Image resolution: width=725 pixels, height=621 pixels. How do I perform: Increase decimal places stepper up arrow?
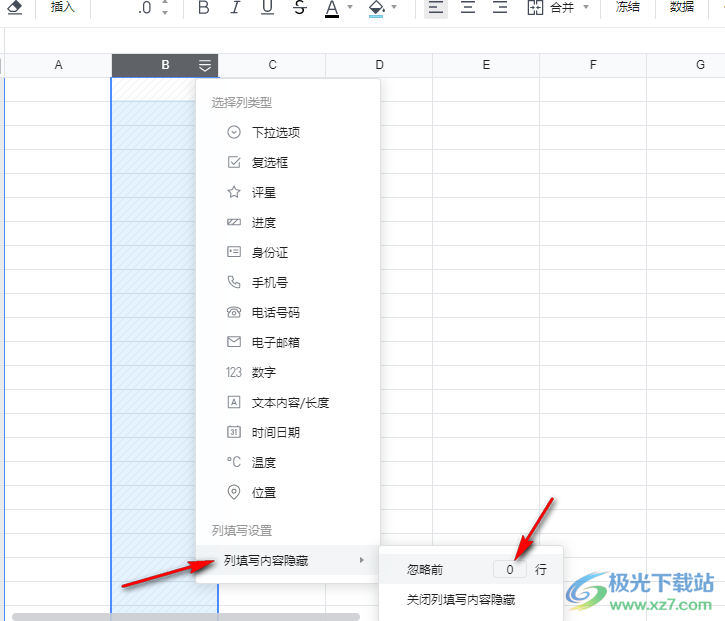point(165,2)
